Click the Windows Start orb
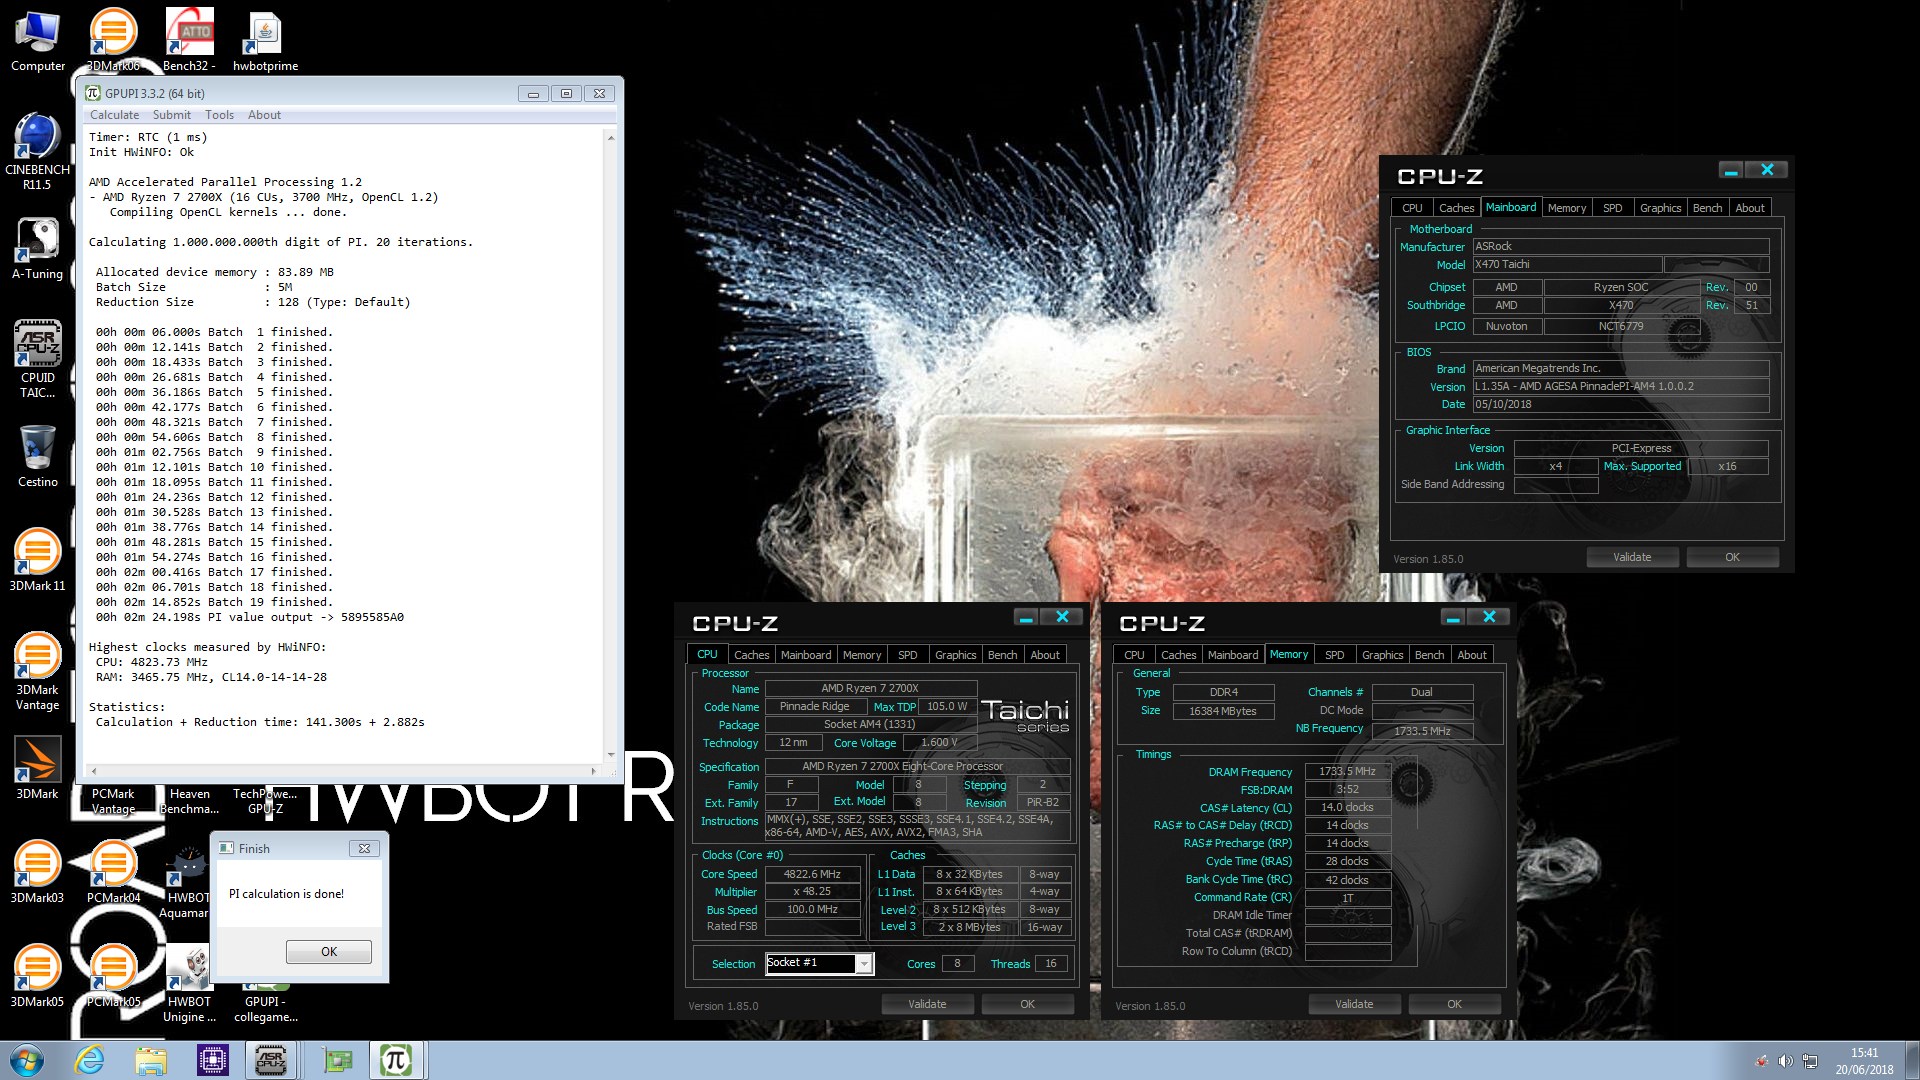Viewport: 1920px width, 1080px height. [x=26, y=1060]
